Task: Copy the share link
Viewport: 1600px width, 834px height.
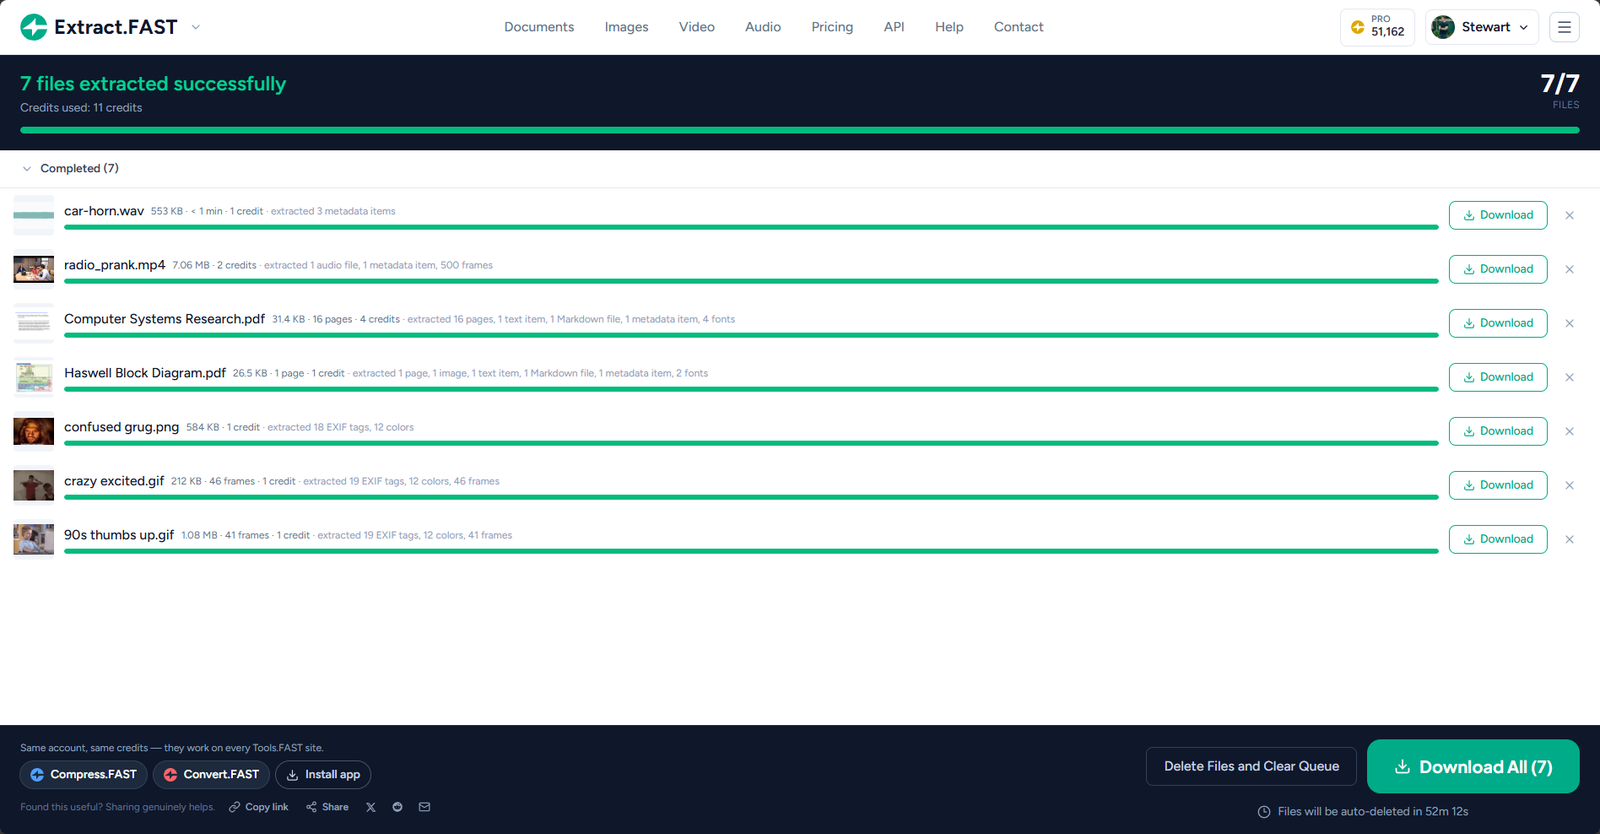Action: coord(259,807)
